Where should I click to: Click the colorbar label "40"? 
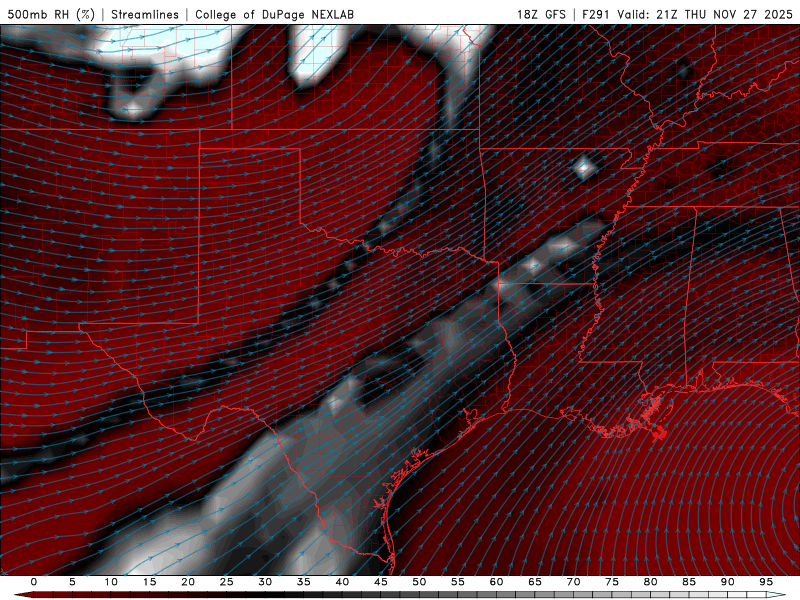tap(342, 582)
